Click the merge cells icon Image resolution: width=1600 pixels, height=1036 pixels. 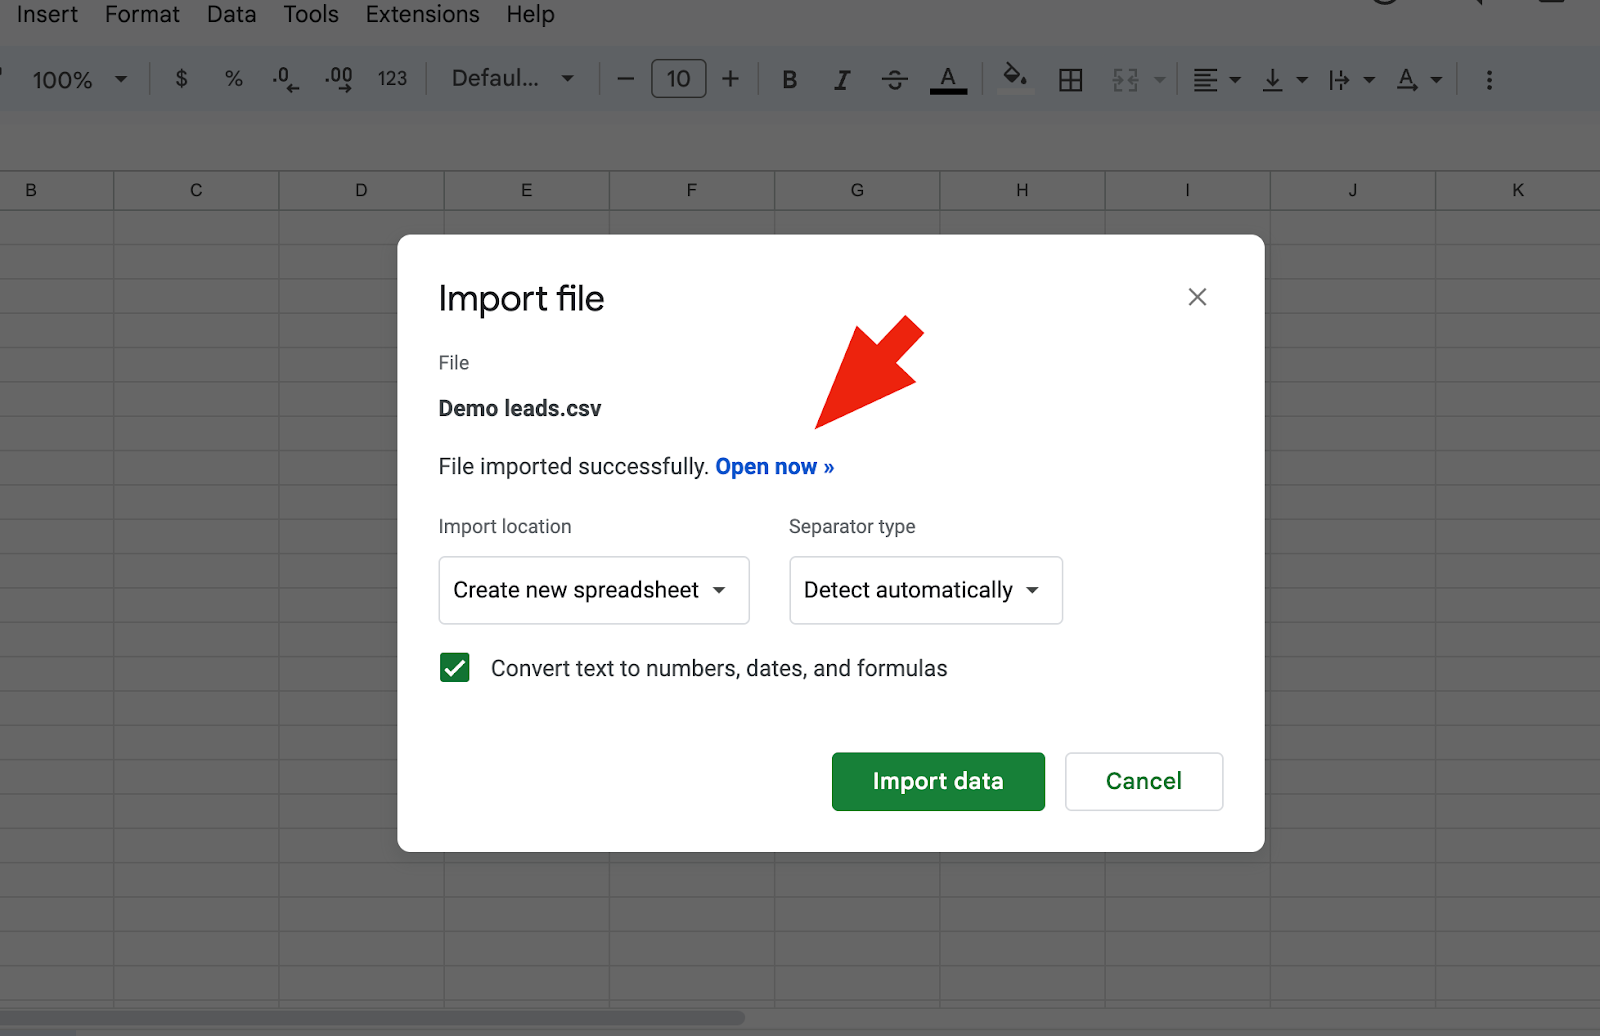pyautogui.click(x=1126, y=80)
